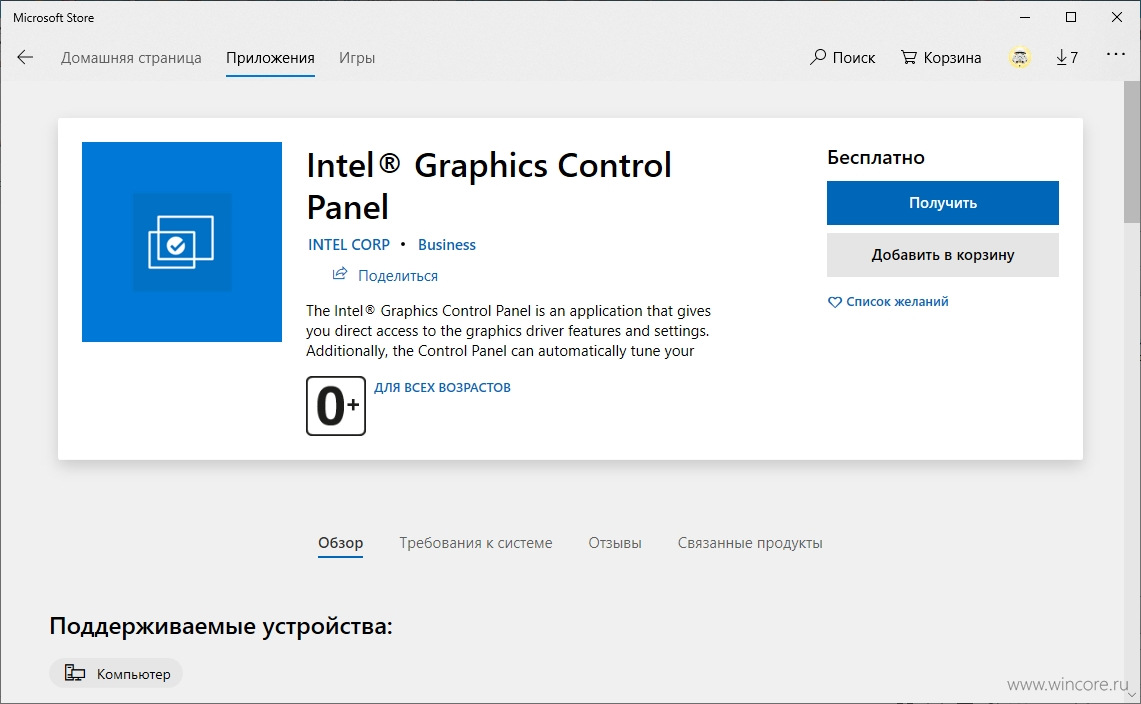
Task: Open the Корзина cart
Action: [x=941, y=58]
